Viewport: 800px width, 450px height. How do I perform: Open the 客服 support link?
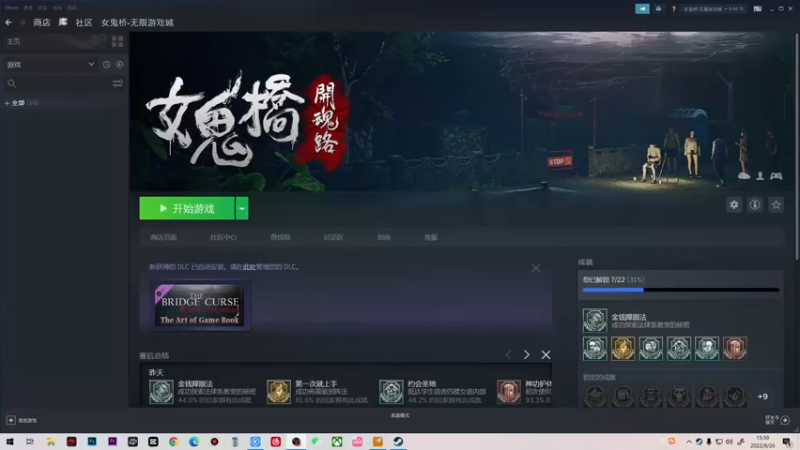coord(431,237)
